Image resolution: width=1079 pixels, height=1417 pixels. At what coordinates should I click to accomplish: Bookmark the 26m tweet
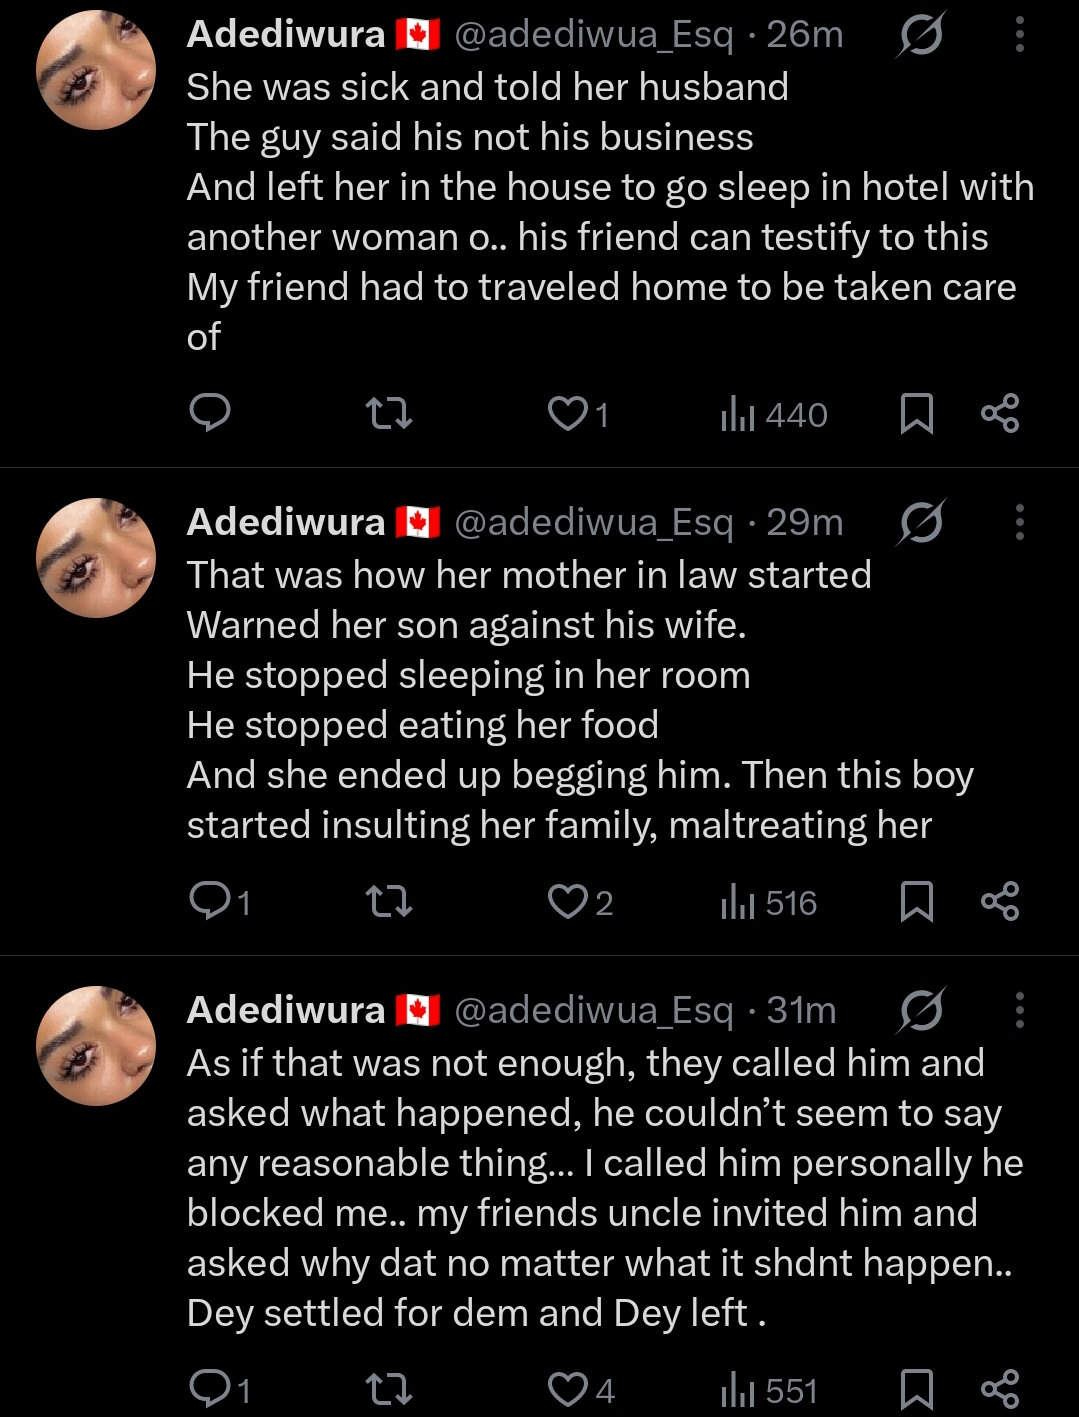click(x=916, y=413)
